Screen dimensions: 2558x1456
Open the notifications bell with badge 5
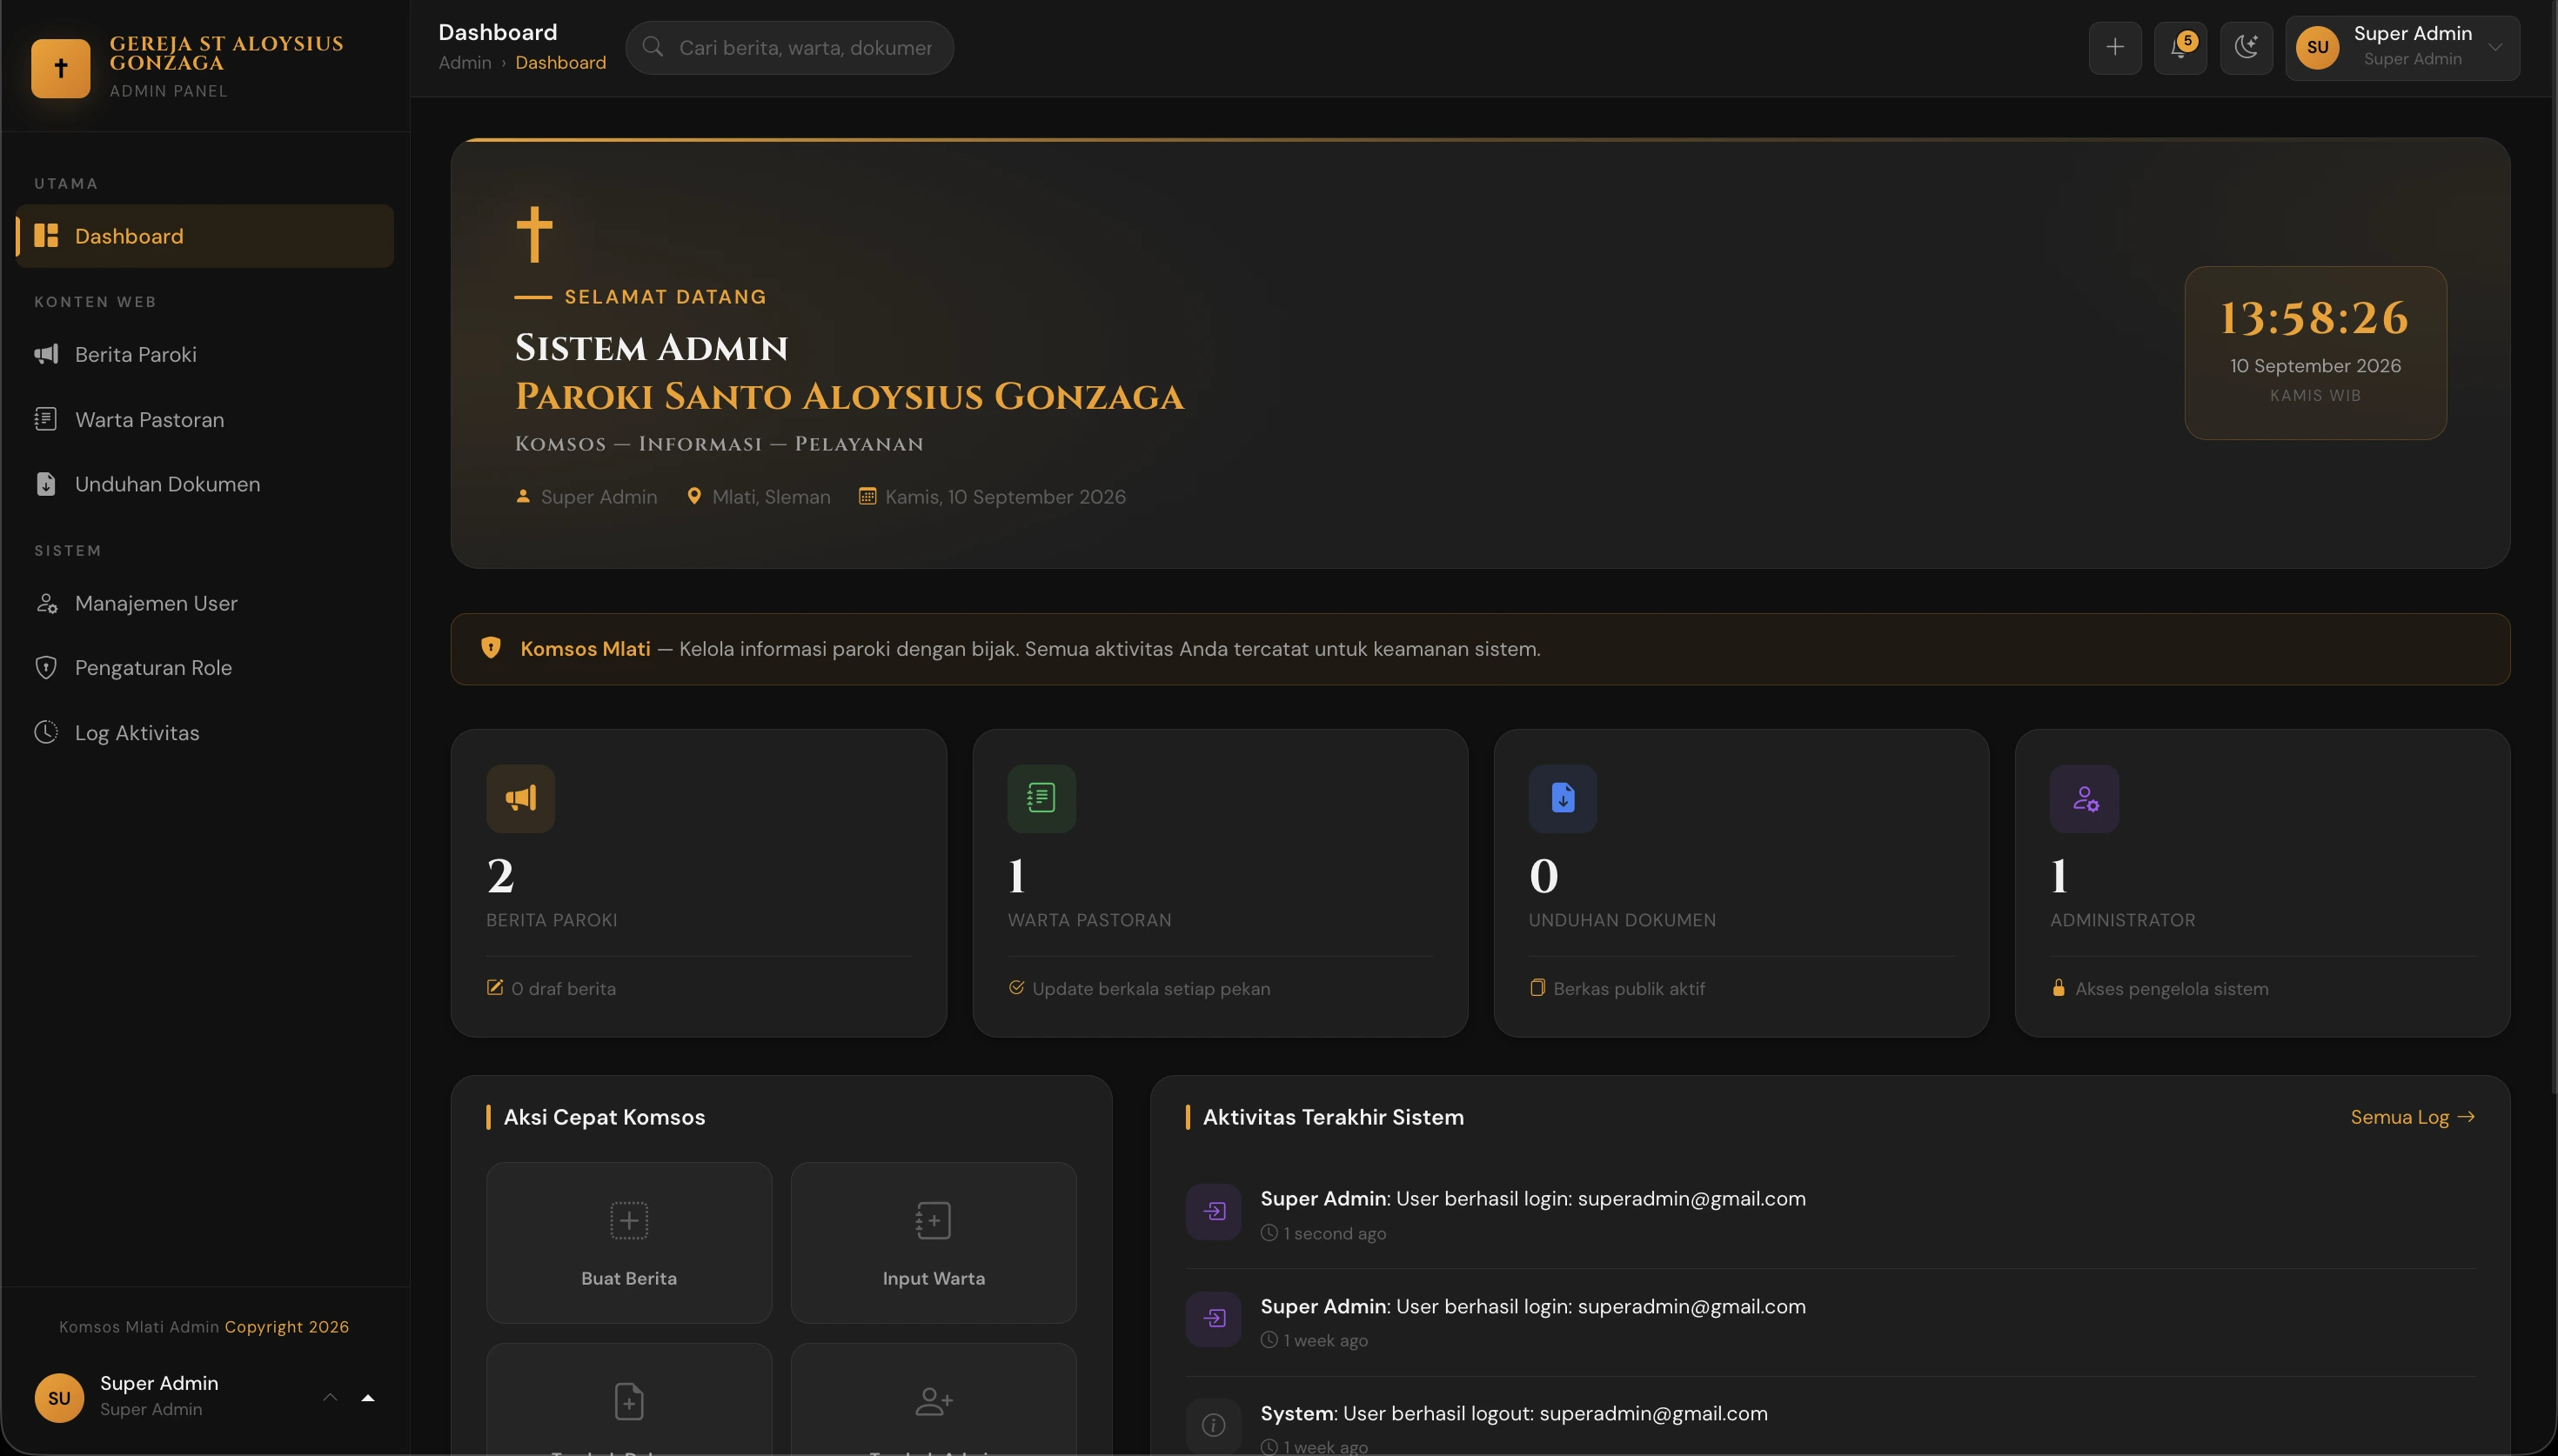(2181, 47)
